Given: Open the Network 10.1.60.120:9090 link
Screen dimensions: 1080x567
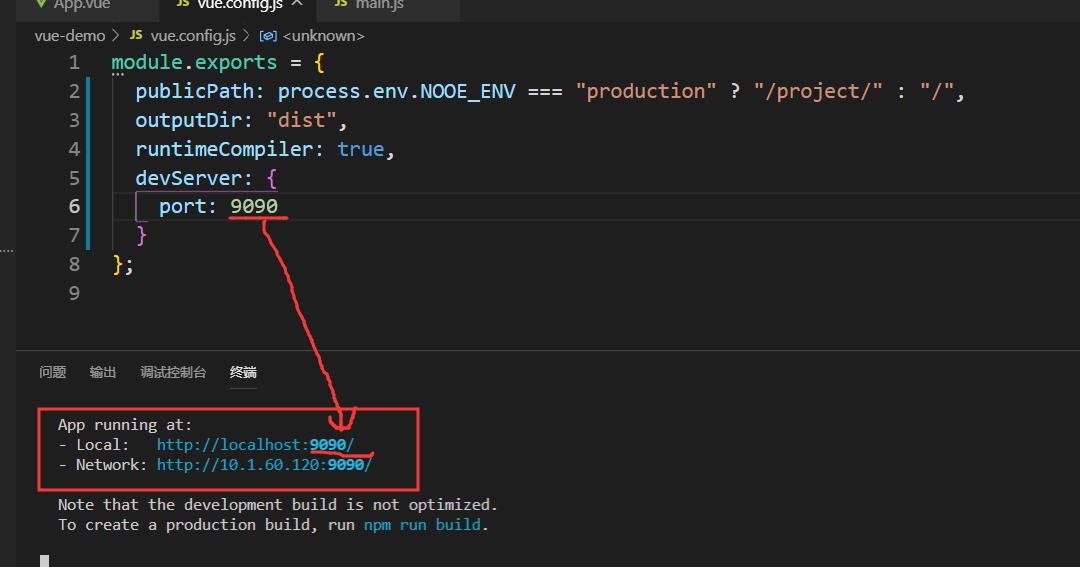Looking at the screenshot, I should tap(264, 464).
